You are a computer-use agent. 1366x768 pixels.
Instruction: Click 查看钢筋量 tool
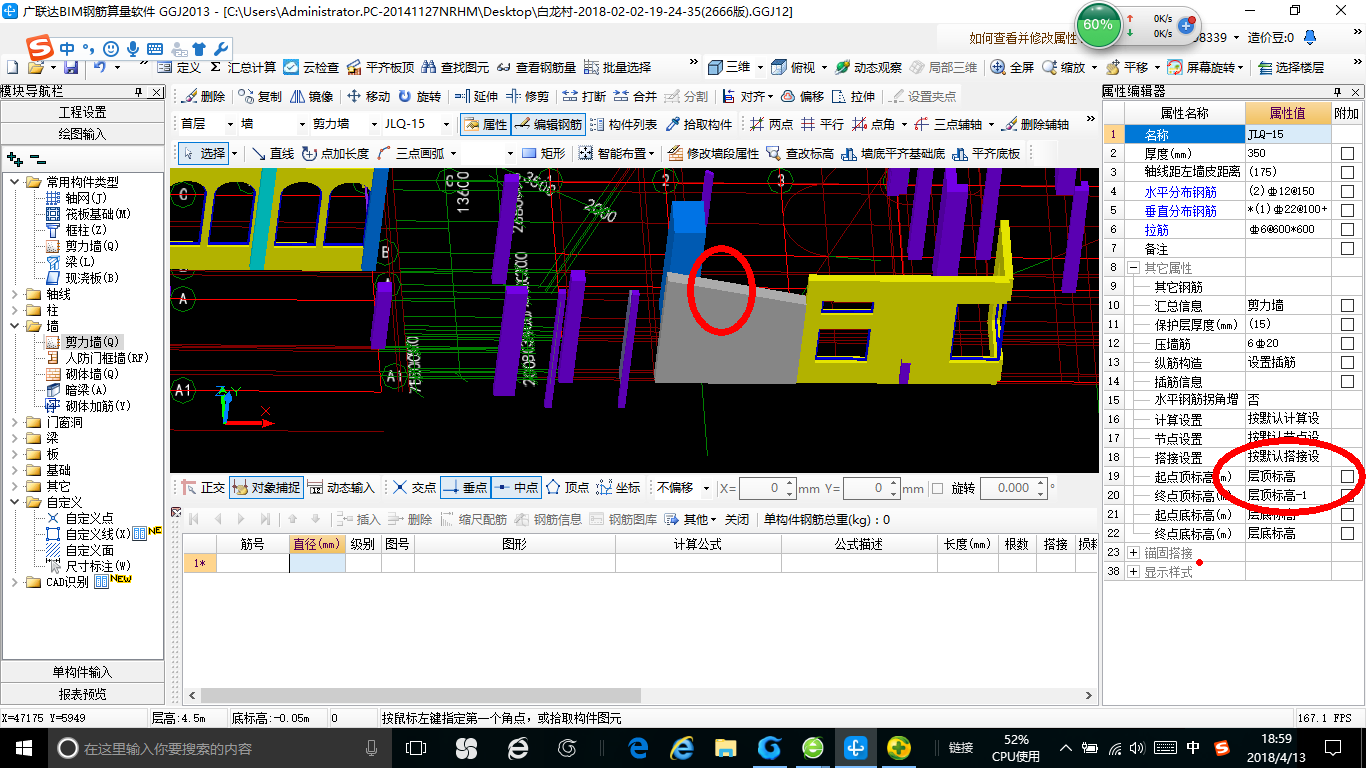coord(536,67)
